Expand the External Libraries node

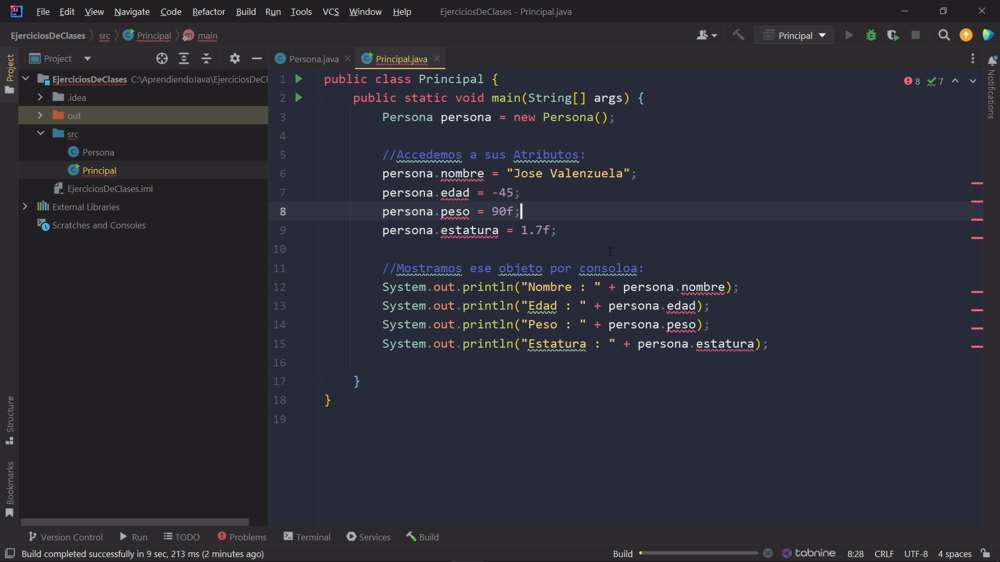[25, 207]
